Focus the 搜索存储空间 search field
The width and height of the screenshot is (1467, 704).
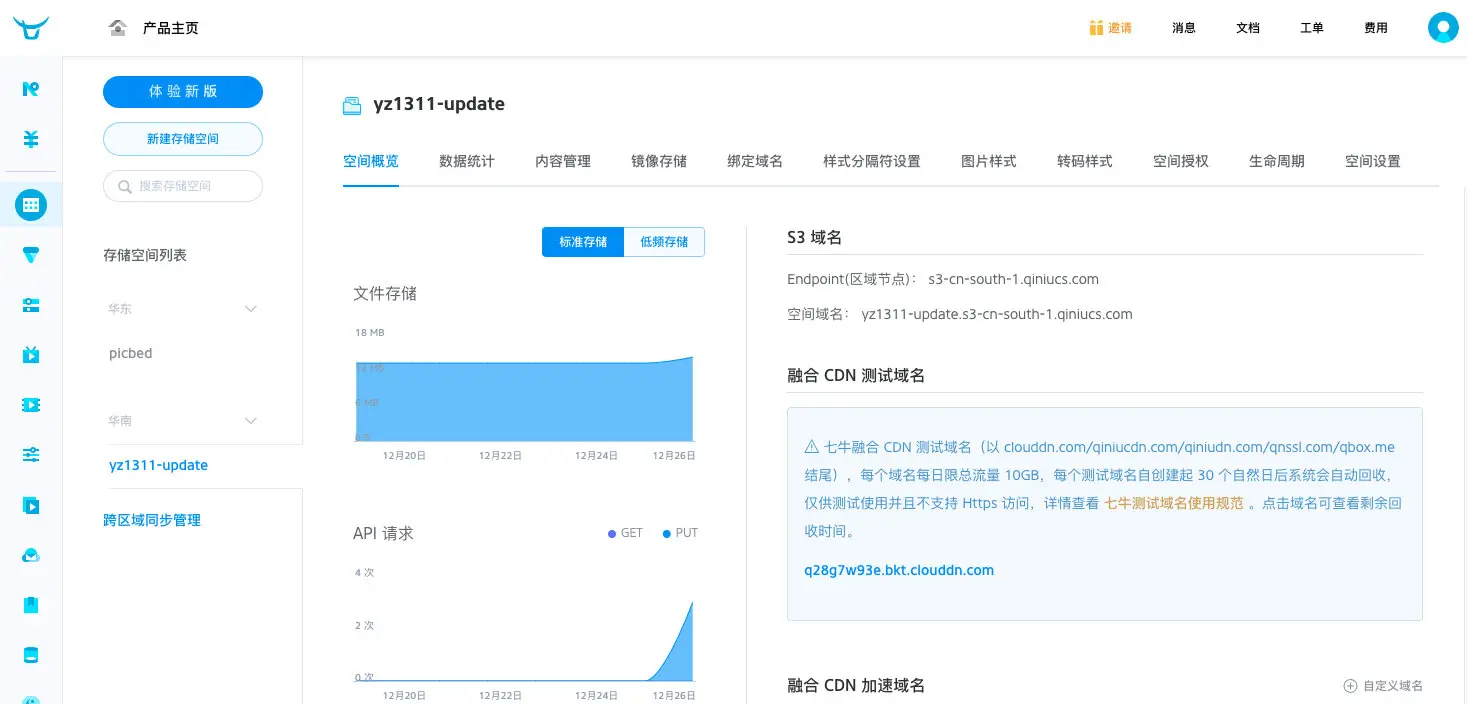(x=183, y=186)
